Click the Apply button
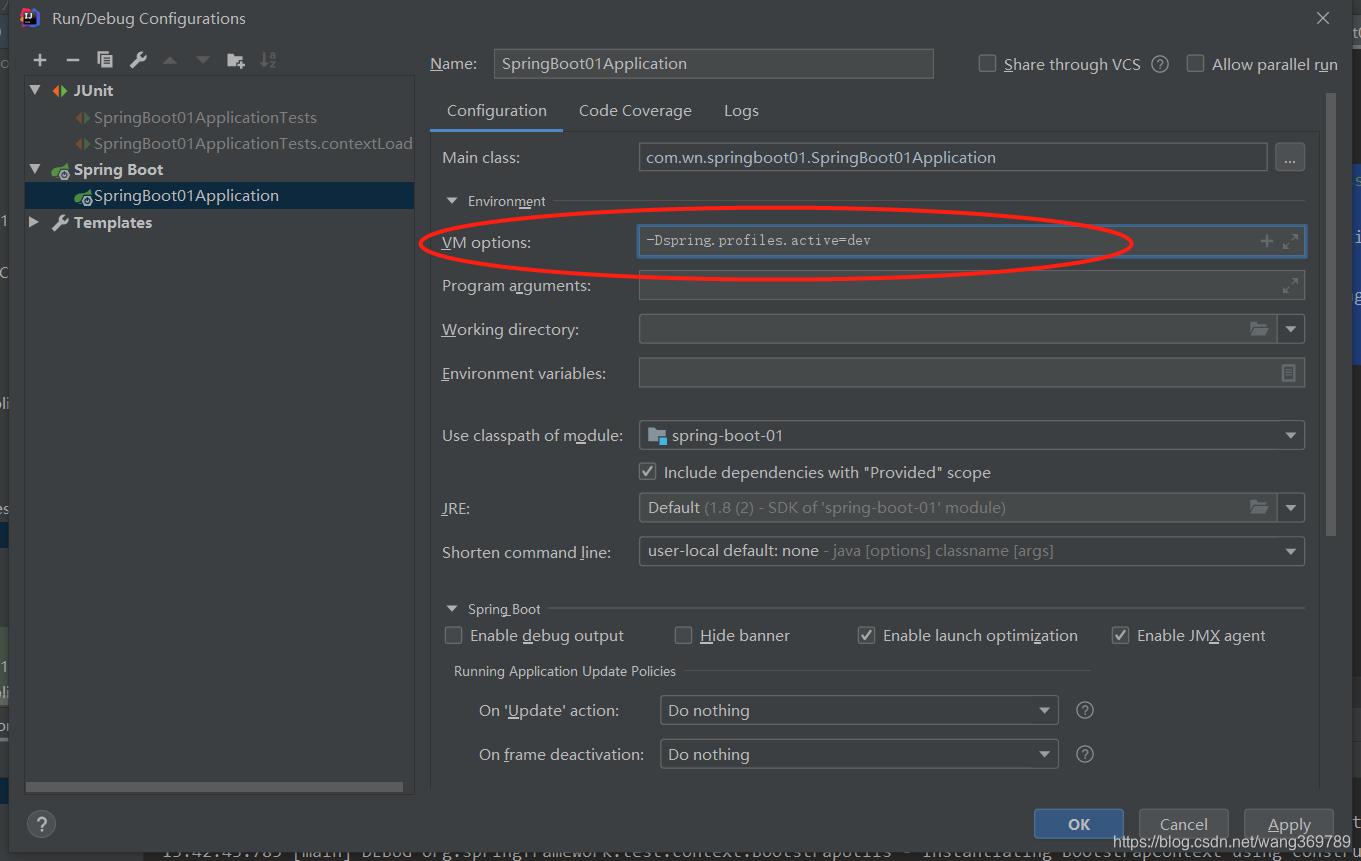Image resolution: width=1361 pixels, height=861 pixels. [1289, 824]
